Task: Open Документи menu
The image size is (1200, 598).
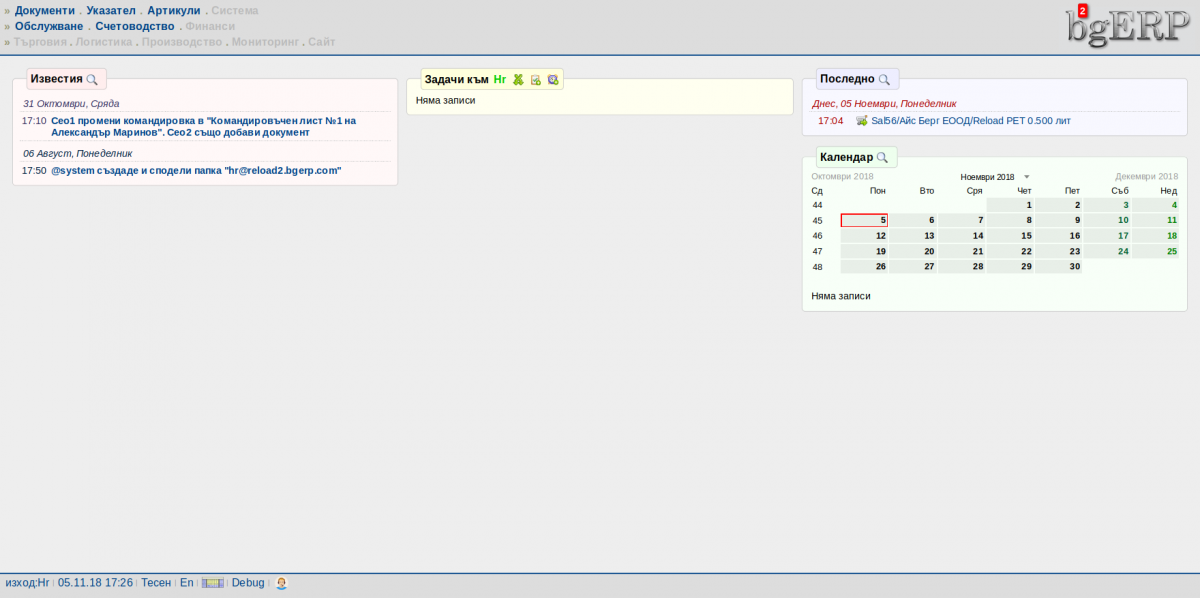Action: click(45, 10)
